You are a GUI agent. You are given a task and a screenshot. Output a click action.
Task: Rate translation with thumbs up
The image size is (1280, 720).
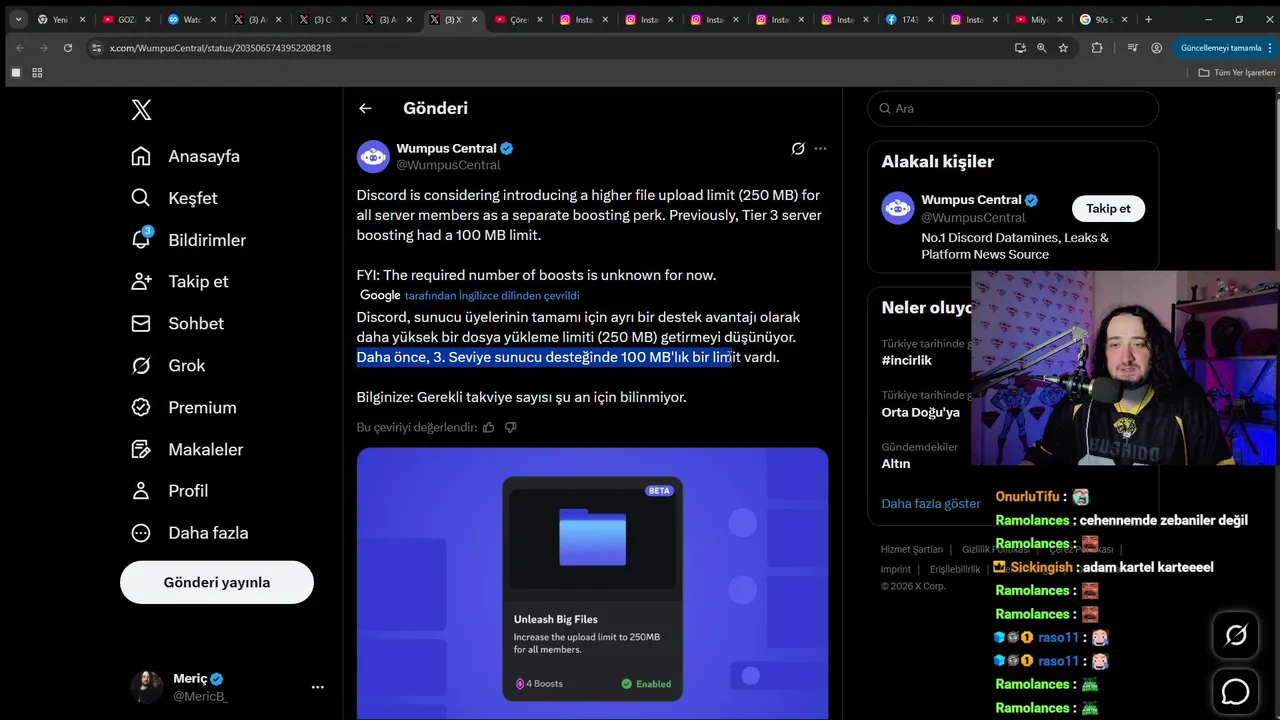pos(489,427)
